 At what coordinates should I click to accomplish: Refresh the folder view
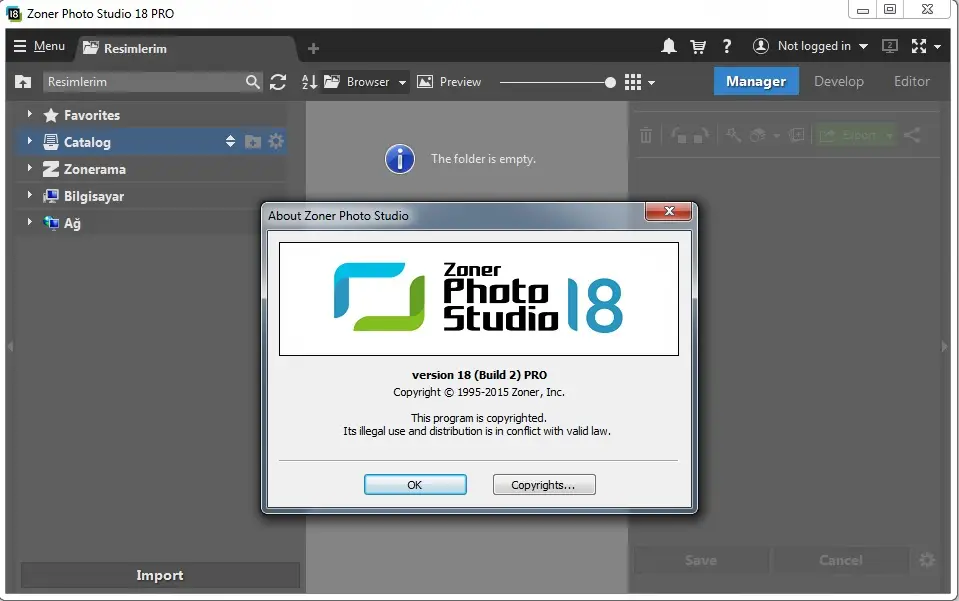pyautogui.click(x=278, y=82)
